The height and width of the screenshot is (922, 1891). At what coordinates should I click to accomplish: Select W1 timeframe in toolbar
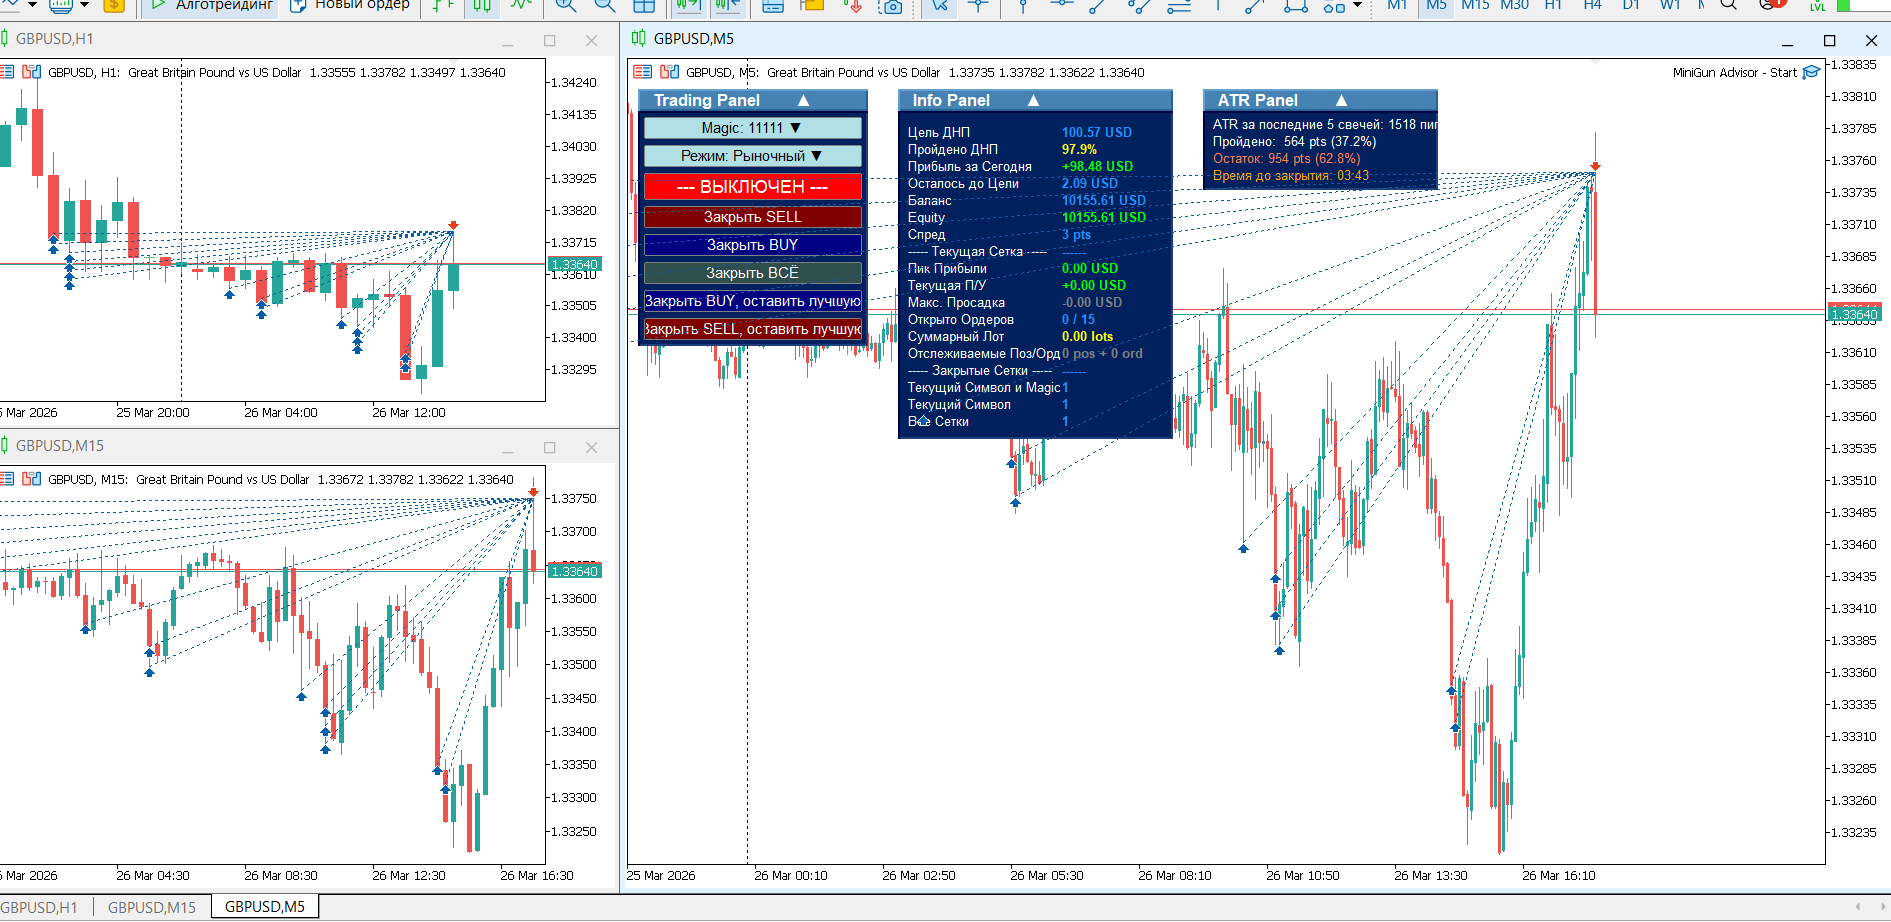tap(1670, 5)
